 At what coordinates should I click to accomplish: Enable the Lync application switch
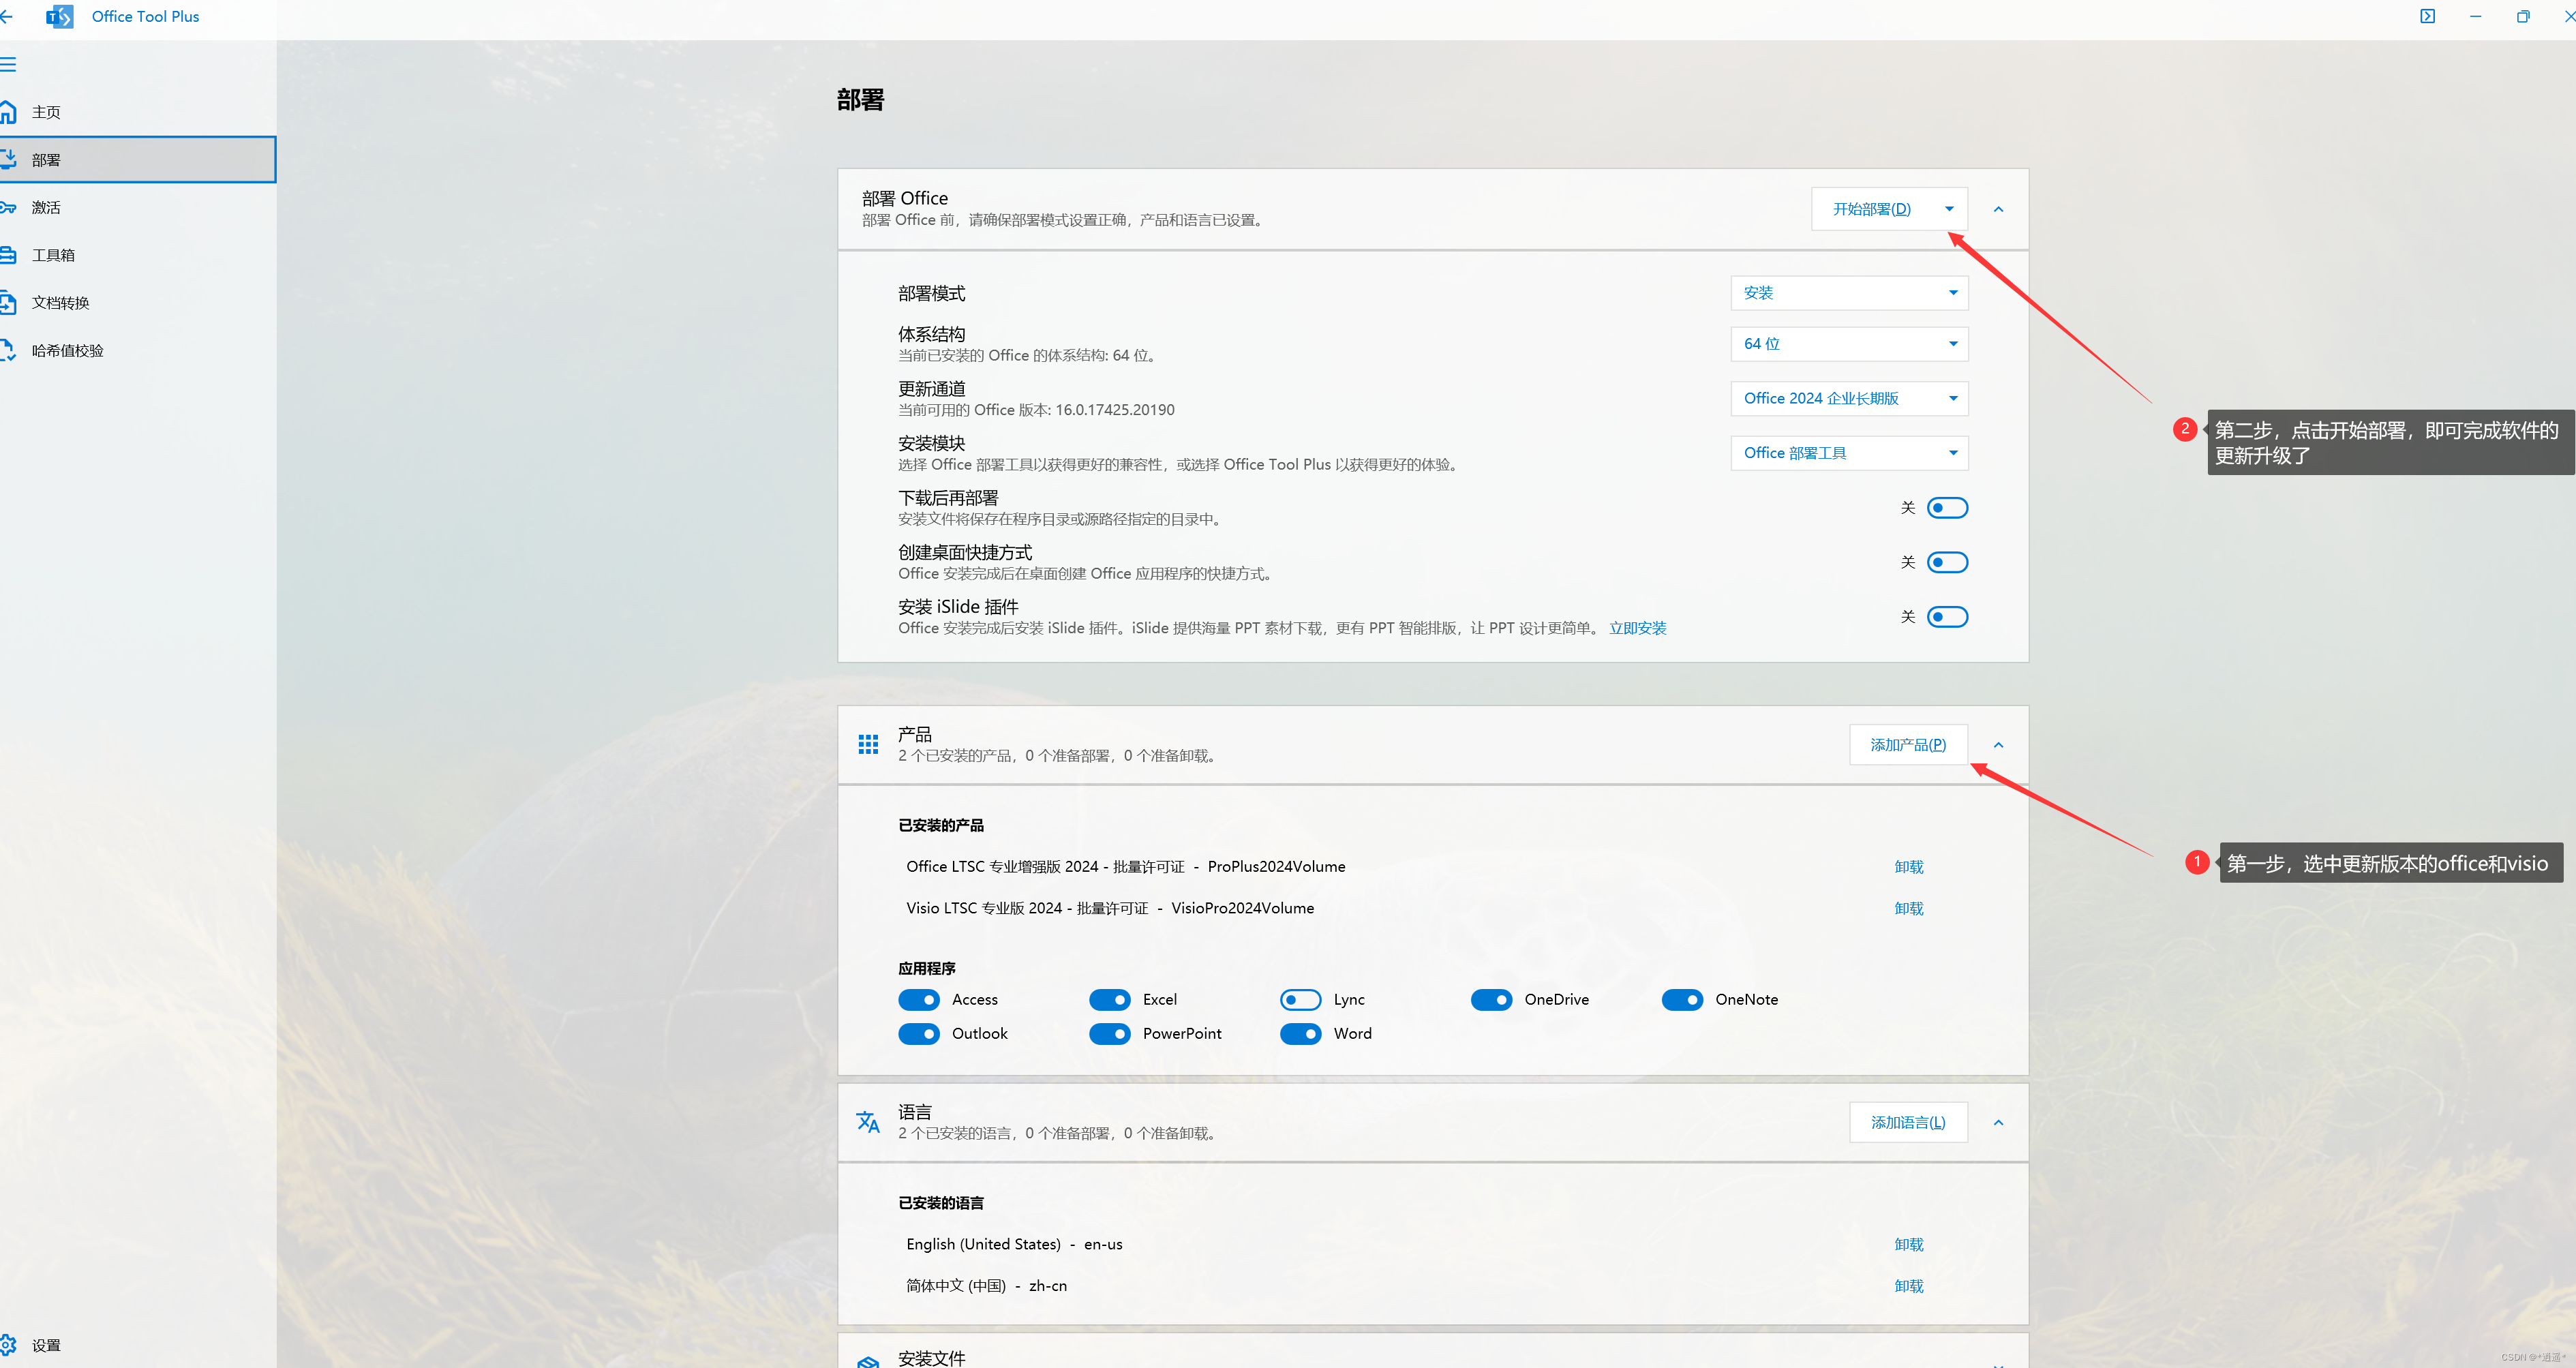[x=1300, y=1000]
